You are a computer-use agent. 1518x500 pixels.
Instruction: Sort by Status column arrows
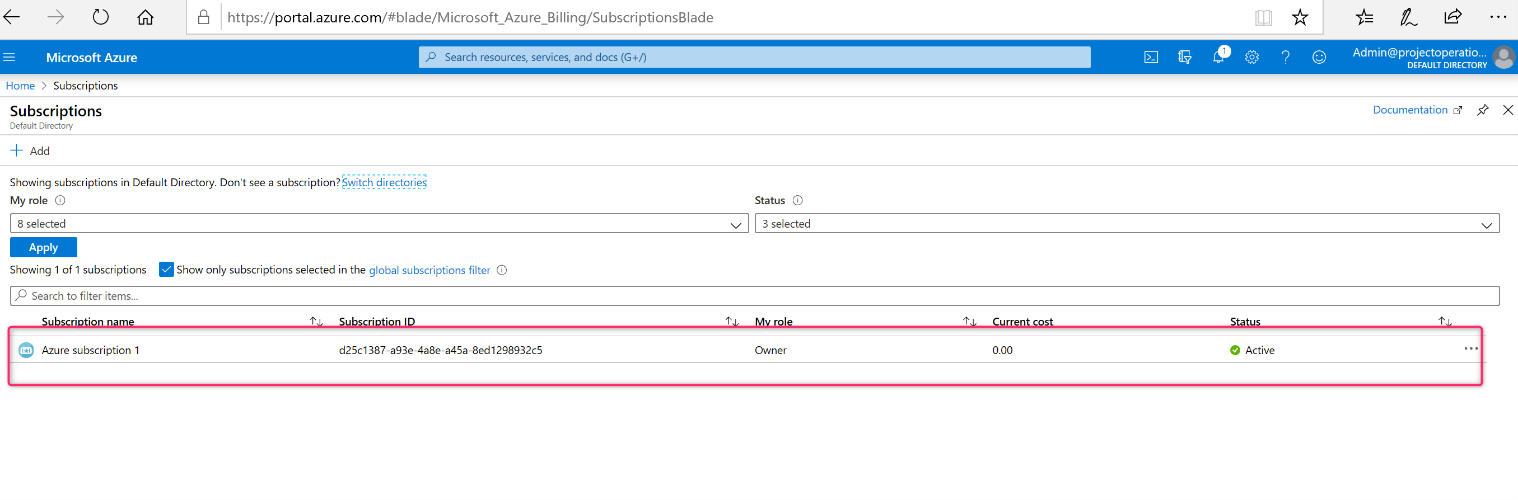click(x=1445, y=322)
